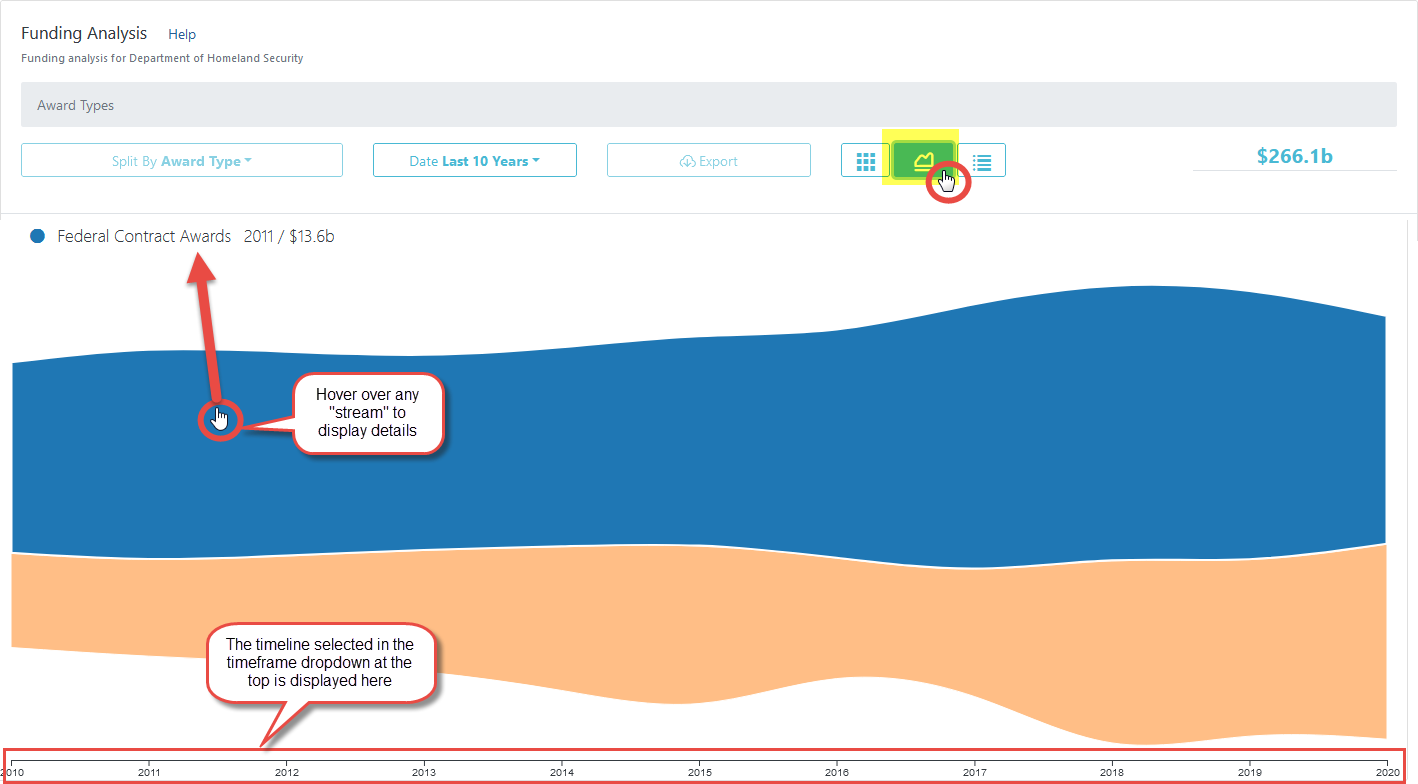Click the Award Types filter field
Image resolution: width=1418 pixels, height=784 pixels.
[x=709, y=105]
